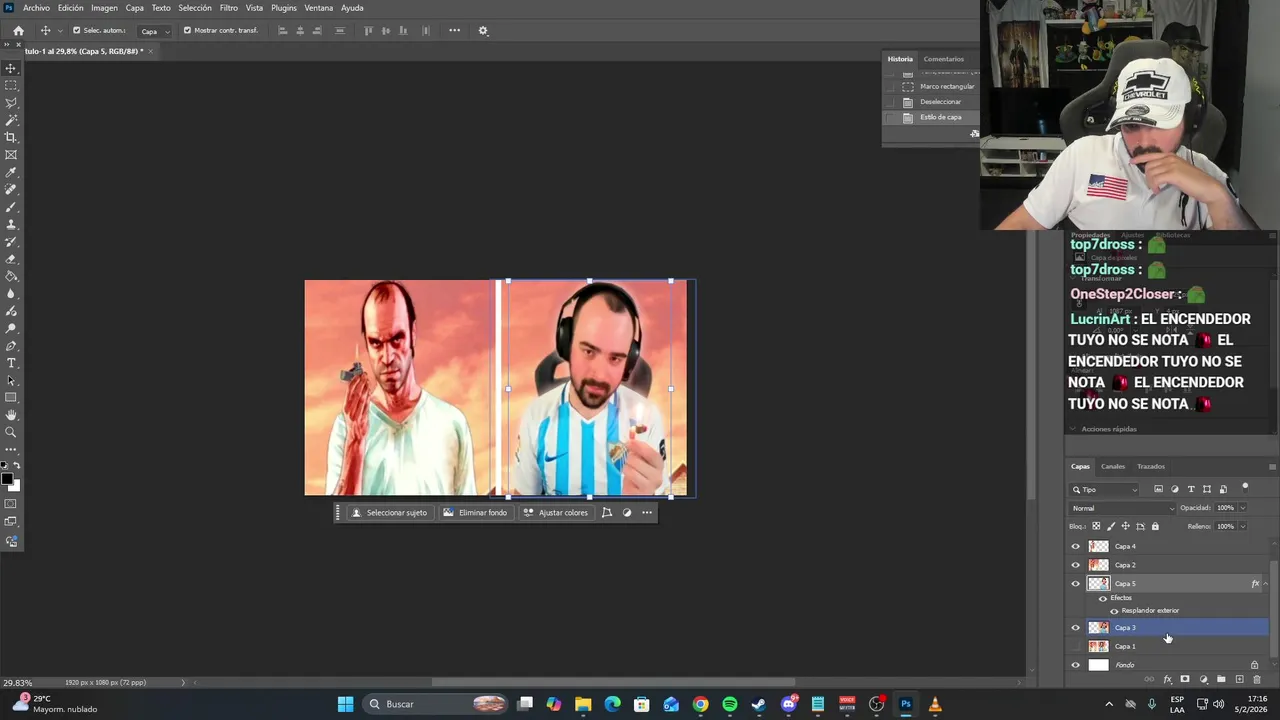Select the Brush tool
Viewport: 1280px width, 720px height.
point(11,207)
